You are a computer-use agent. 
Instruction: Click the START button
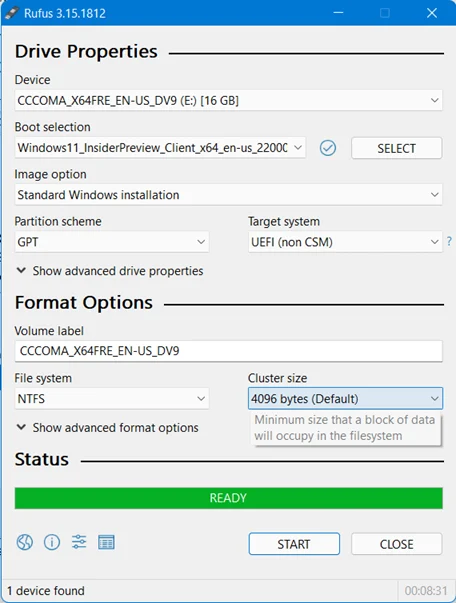click(x=294, y=544)
